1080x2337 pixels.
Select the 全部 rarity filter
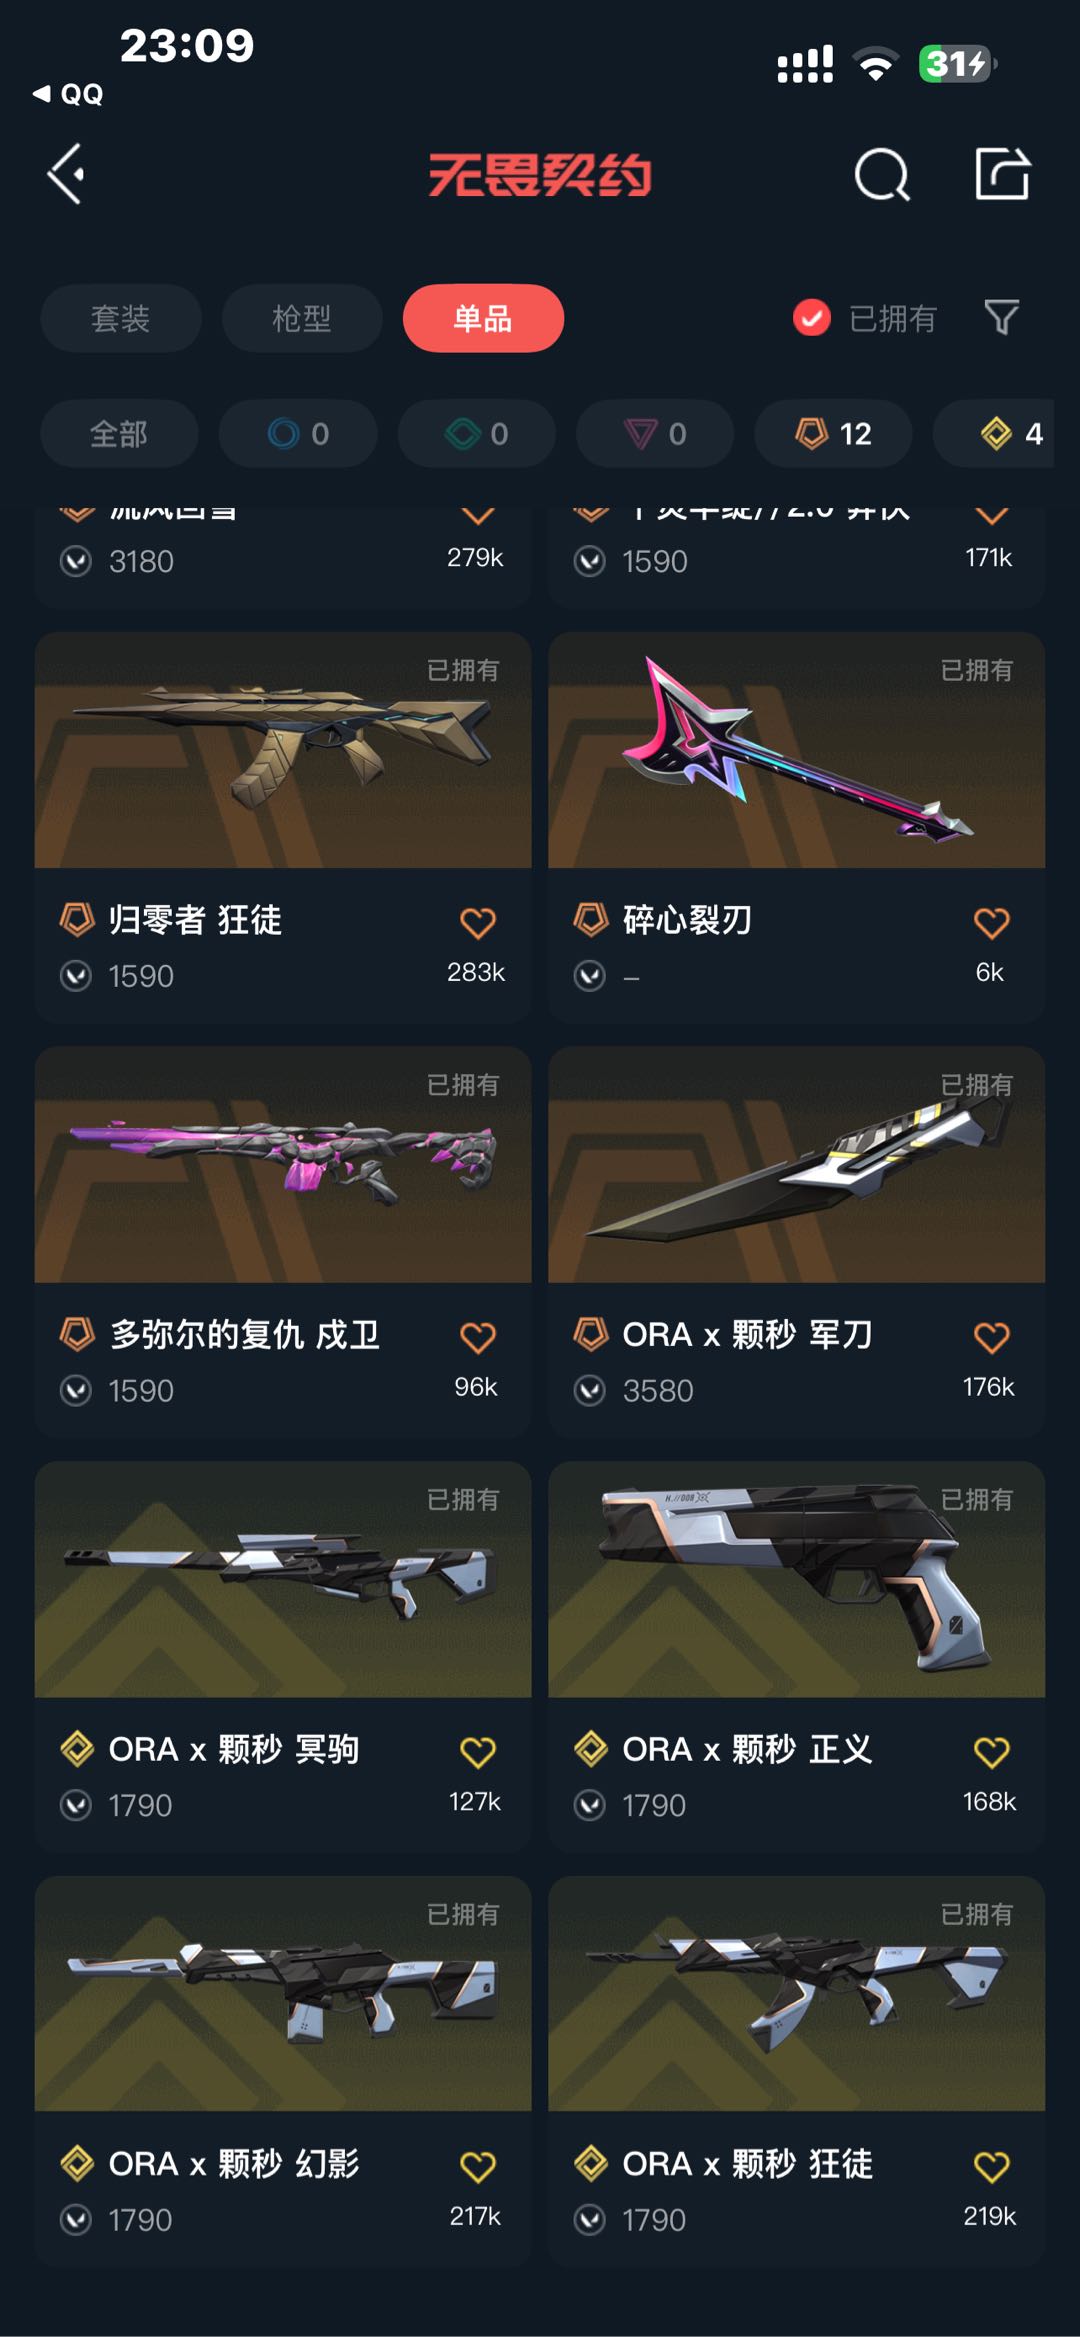(x=119, y=433)
